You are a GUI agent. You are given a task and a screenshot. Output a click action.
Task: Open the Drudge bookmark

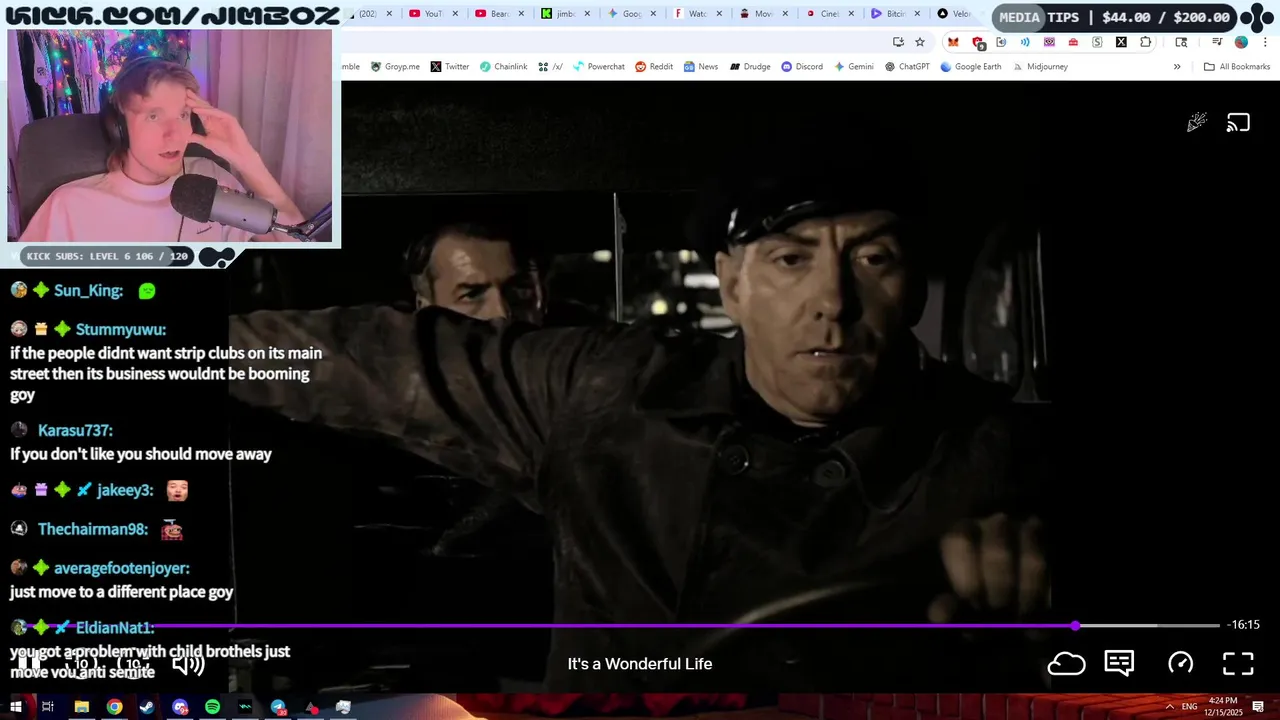click(x=749, y=66)
